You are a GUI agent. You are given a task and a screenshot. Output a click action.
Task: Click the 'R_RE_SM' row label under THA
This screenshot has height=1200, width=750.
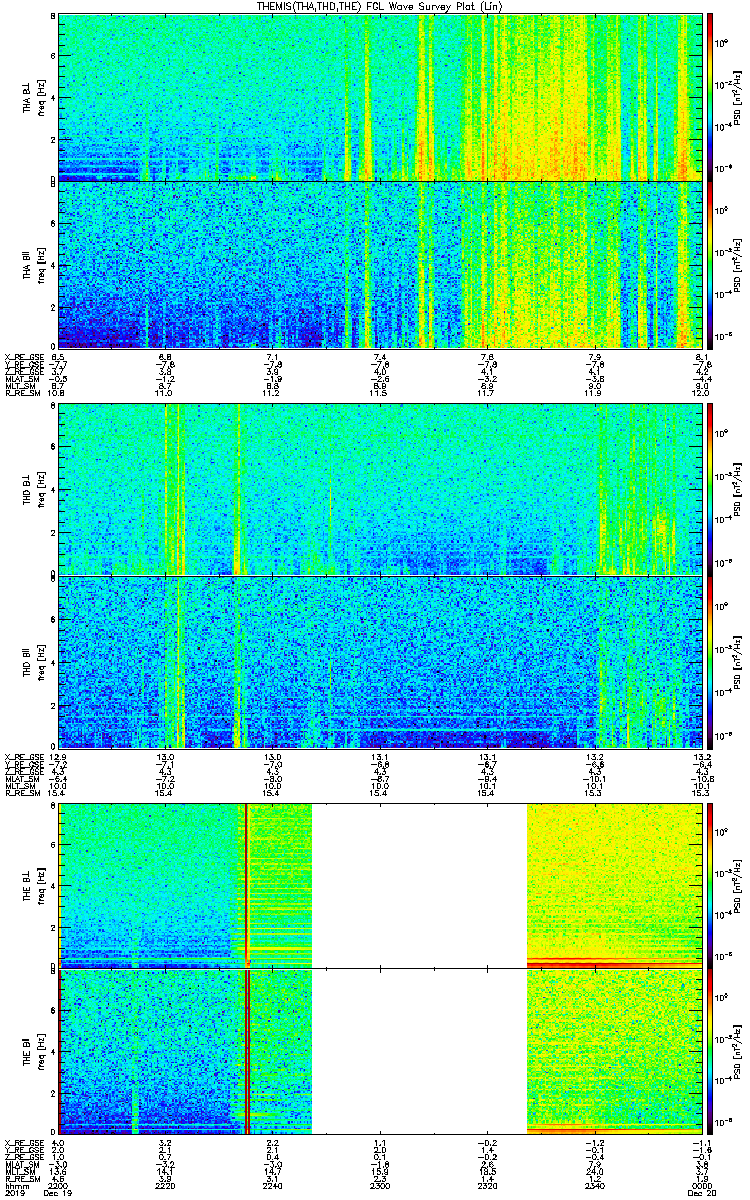pyautogui.click(x=21, y=394)
